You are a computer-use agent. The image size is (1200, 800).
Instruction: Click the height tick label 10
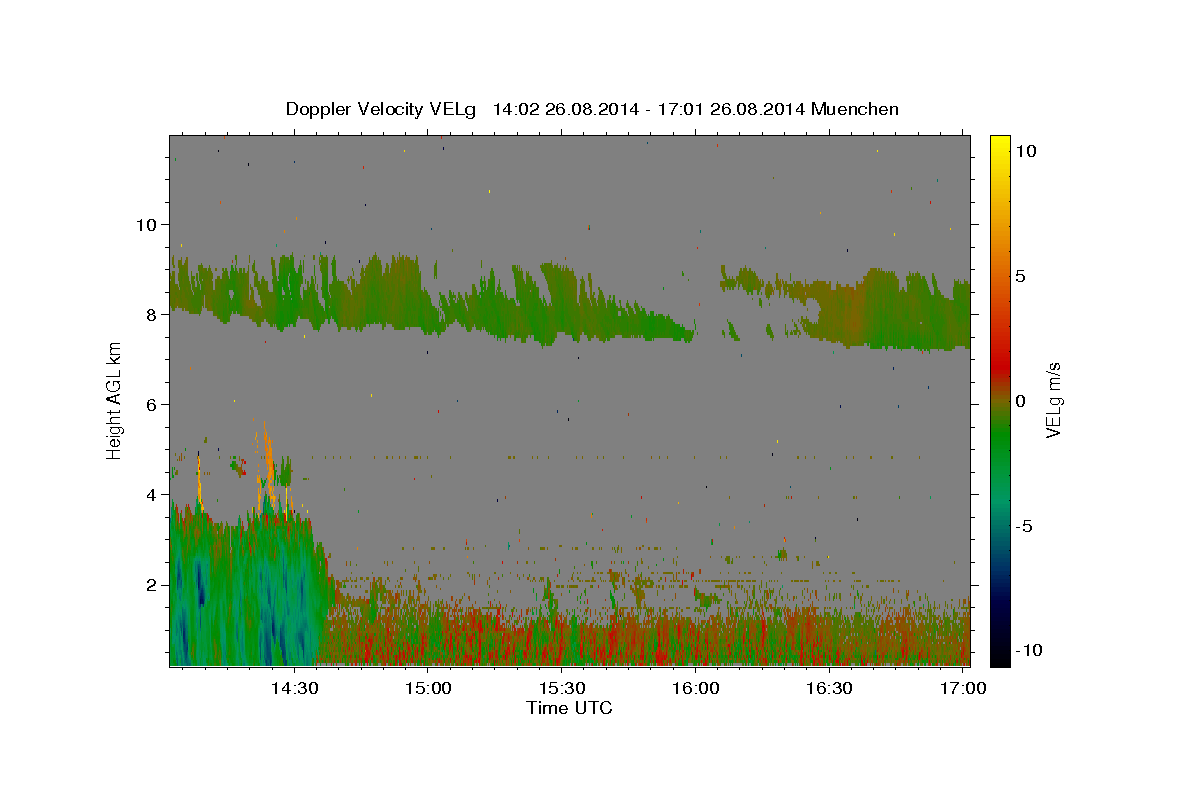(x=147, y=224)
